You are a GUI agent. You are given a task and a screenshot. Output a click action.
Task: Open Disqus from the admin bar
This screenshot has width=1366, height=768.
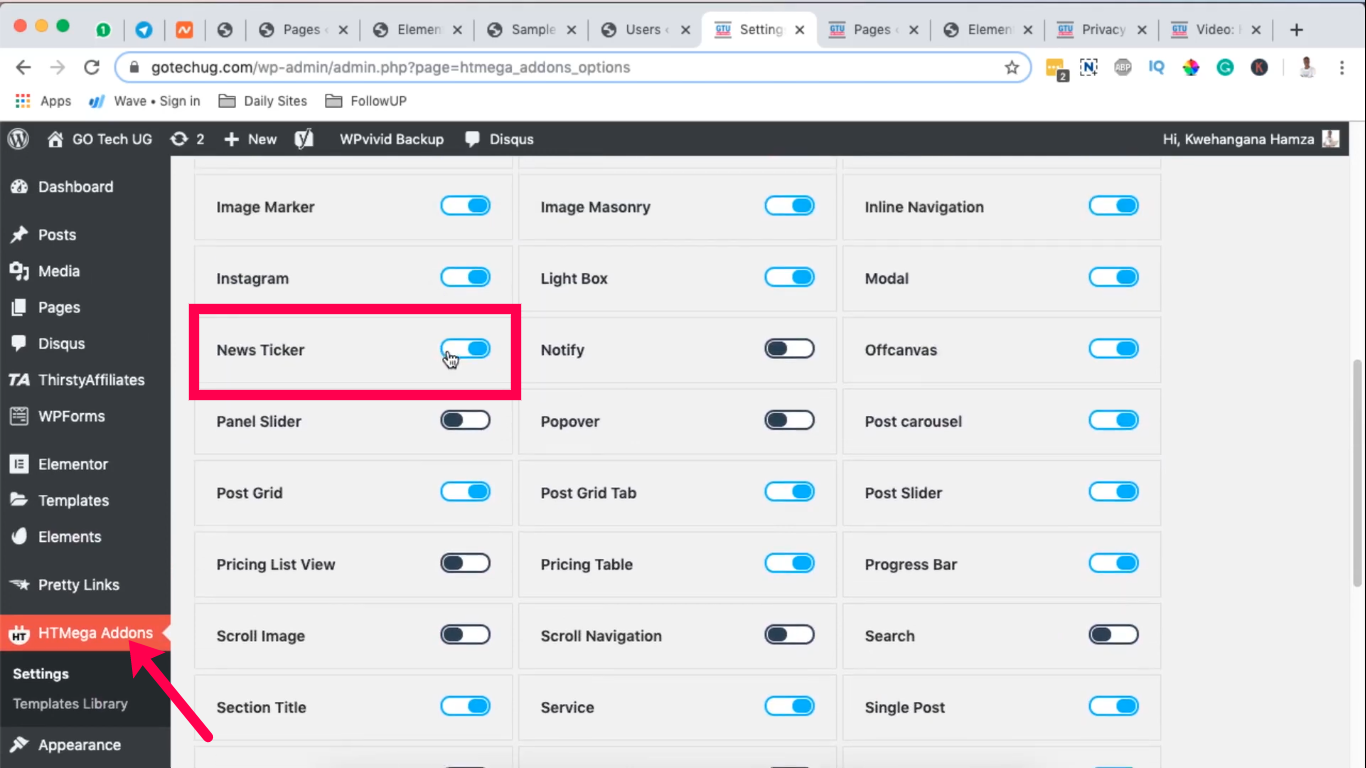[x=500, y=139]
